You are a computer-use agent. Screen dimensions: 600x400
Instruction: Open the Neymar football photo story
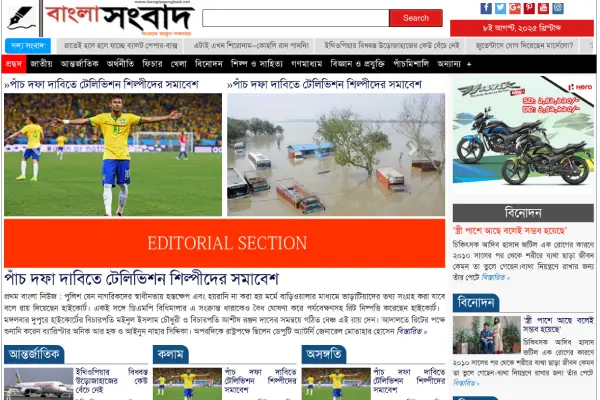click(x=113, y=155)
